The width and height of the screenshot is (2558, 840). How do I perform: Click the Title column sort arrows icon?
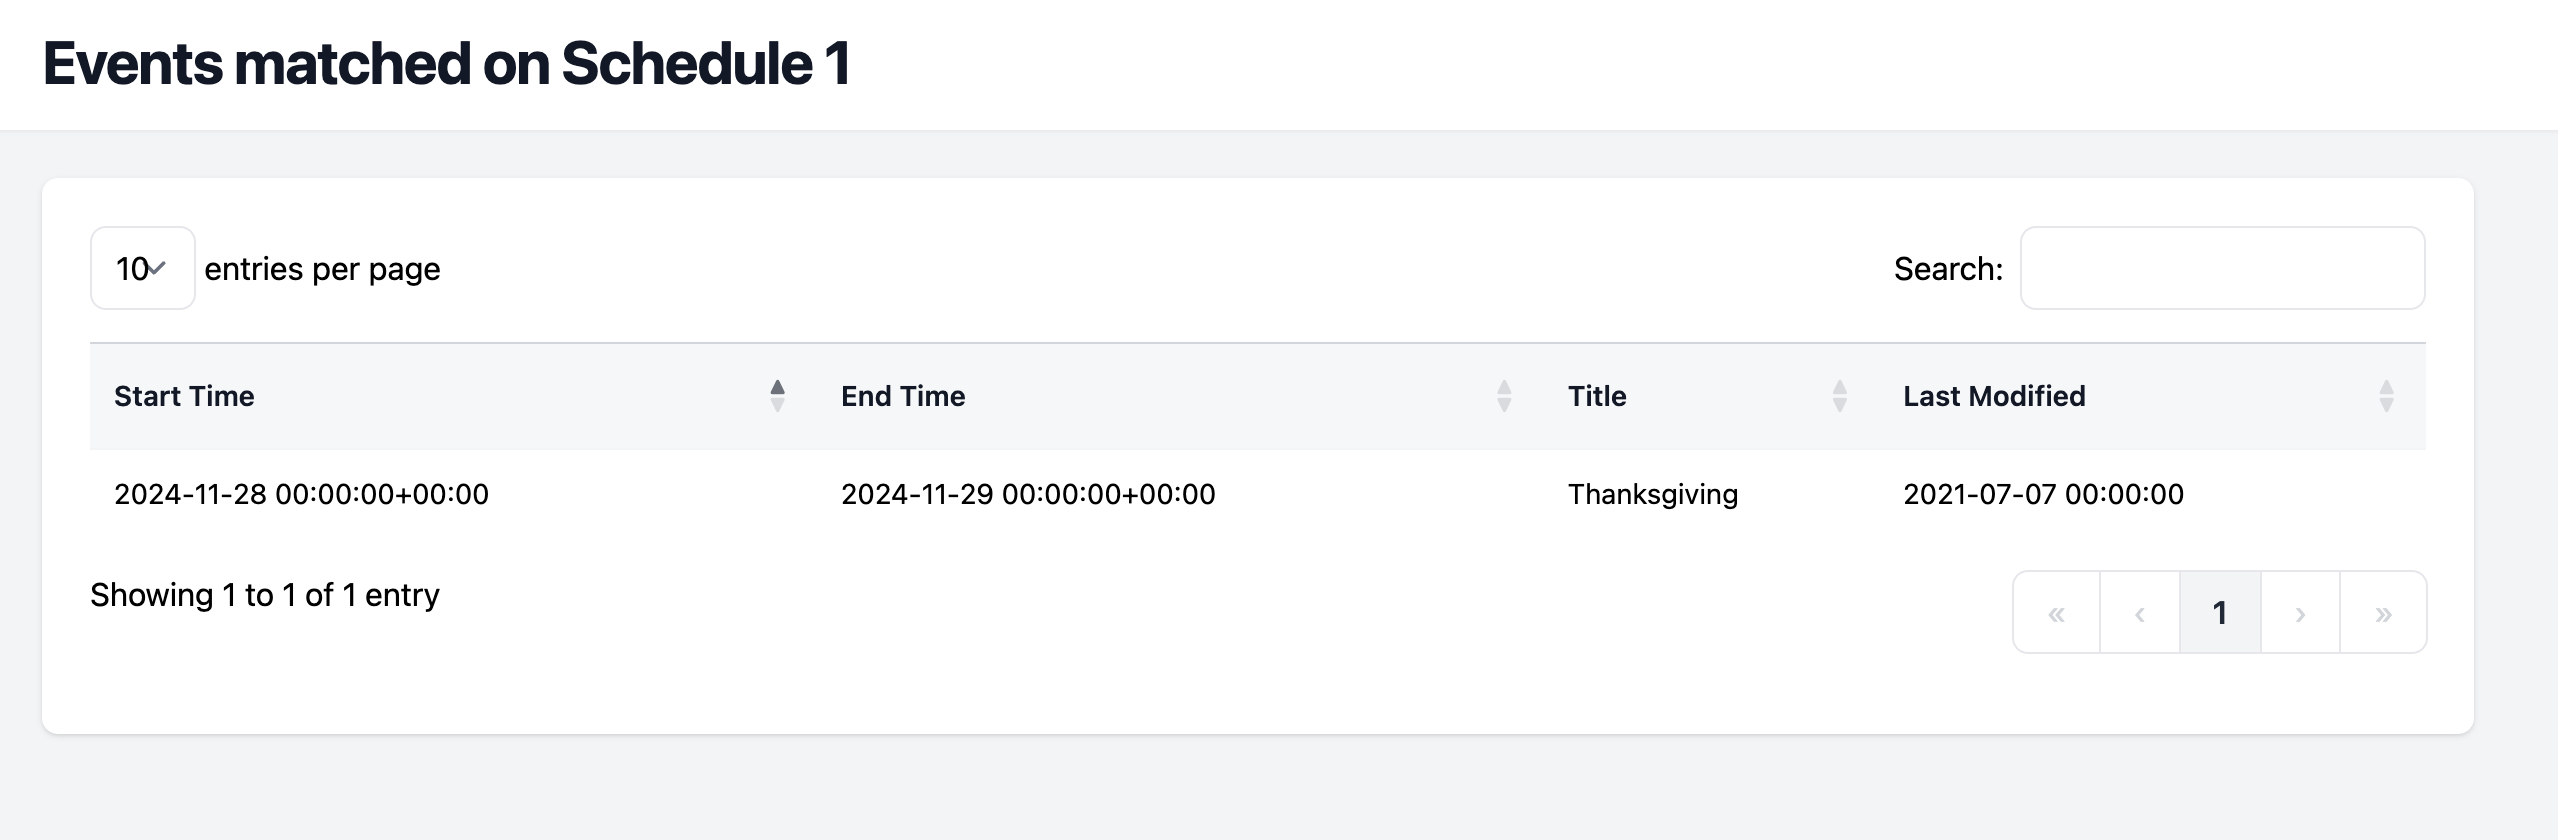coord(1840,396)
